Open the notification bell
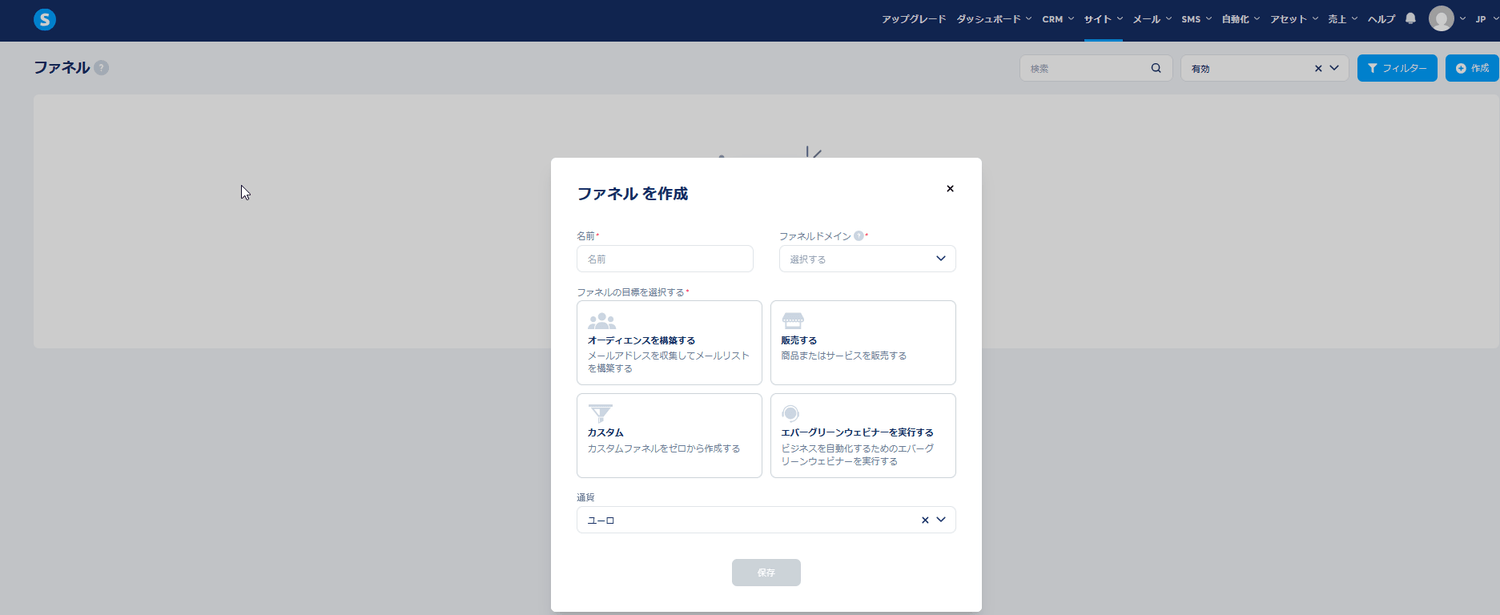 click(x=1411, y=19)
